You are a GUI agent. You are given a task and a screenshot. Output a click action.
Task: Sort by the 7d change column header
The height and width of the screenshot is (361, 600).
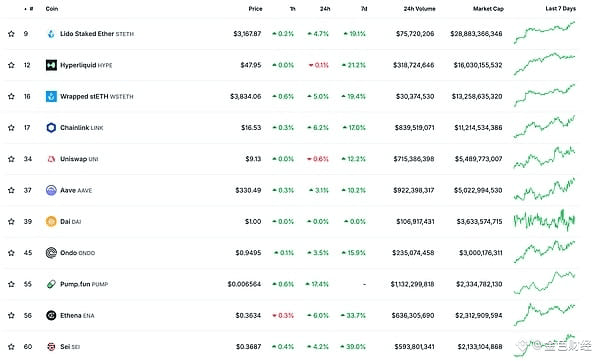364,8
